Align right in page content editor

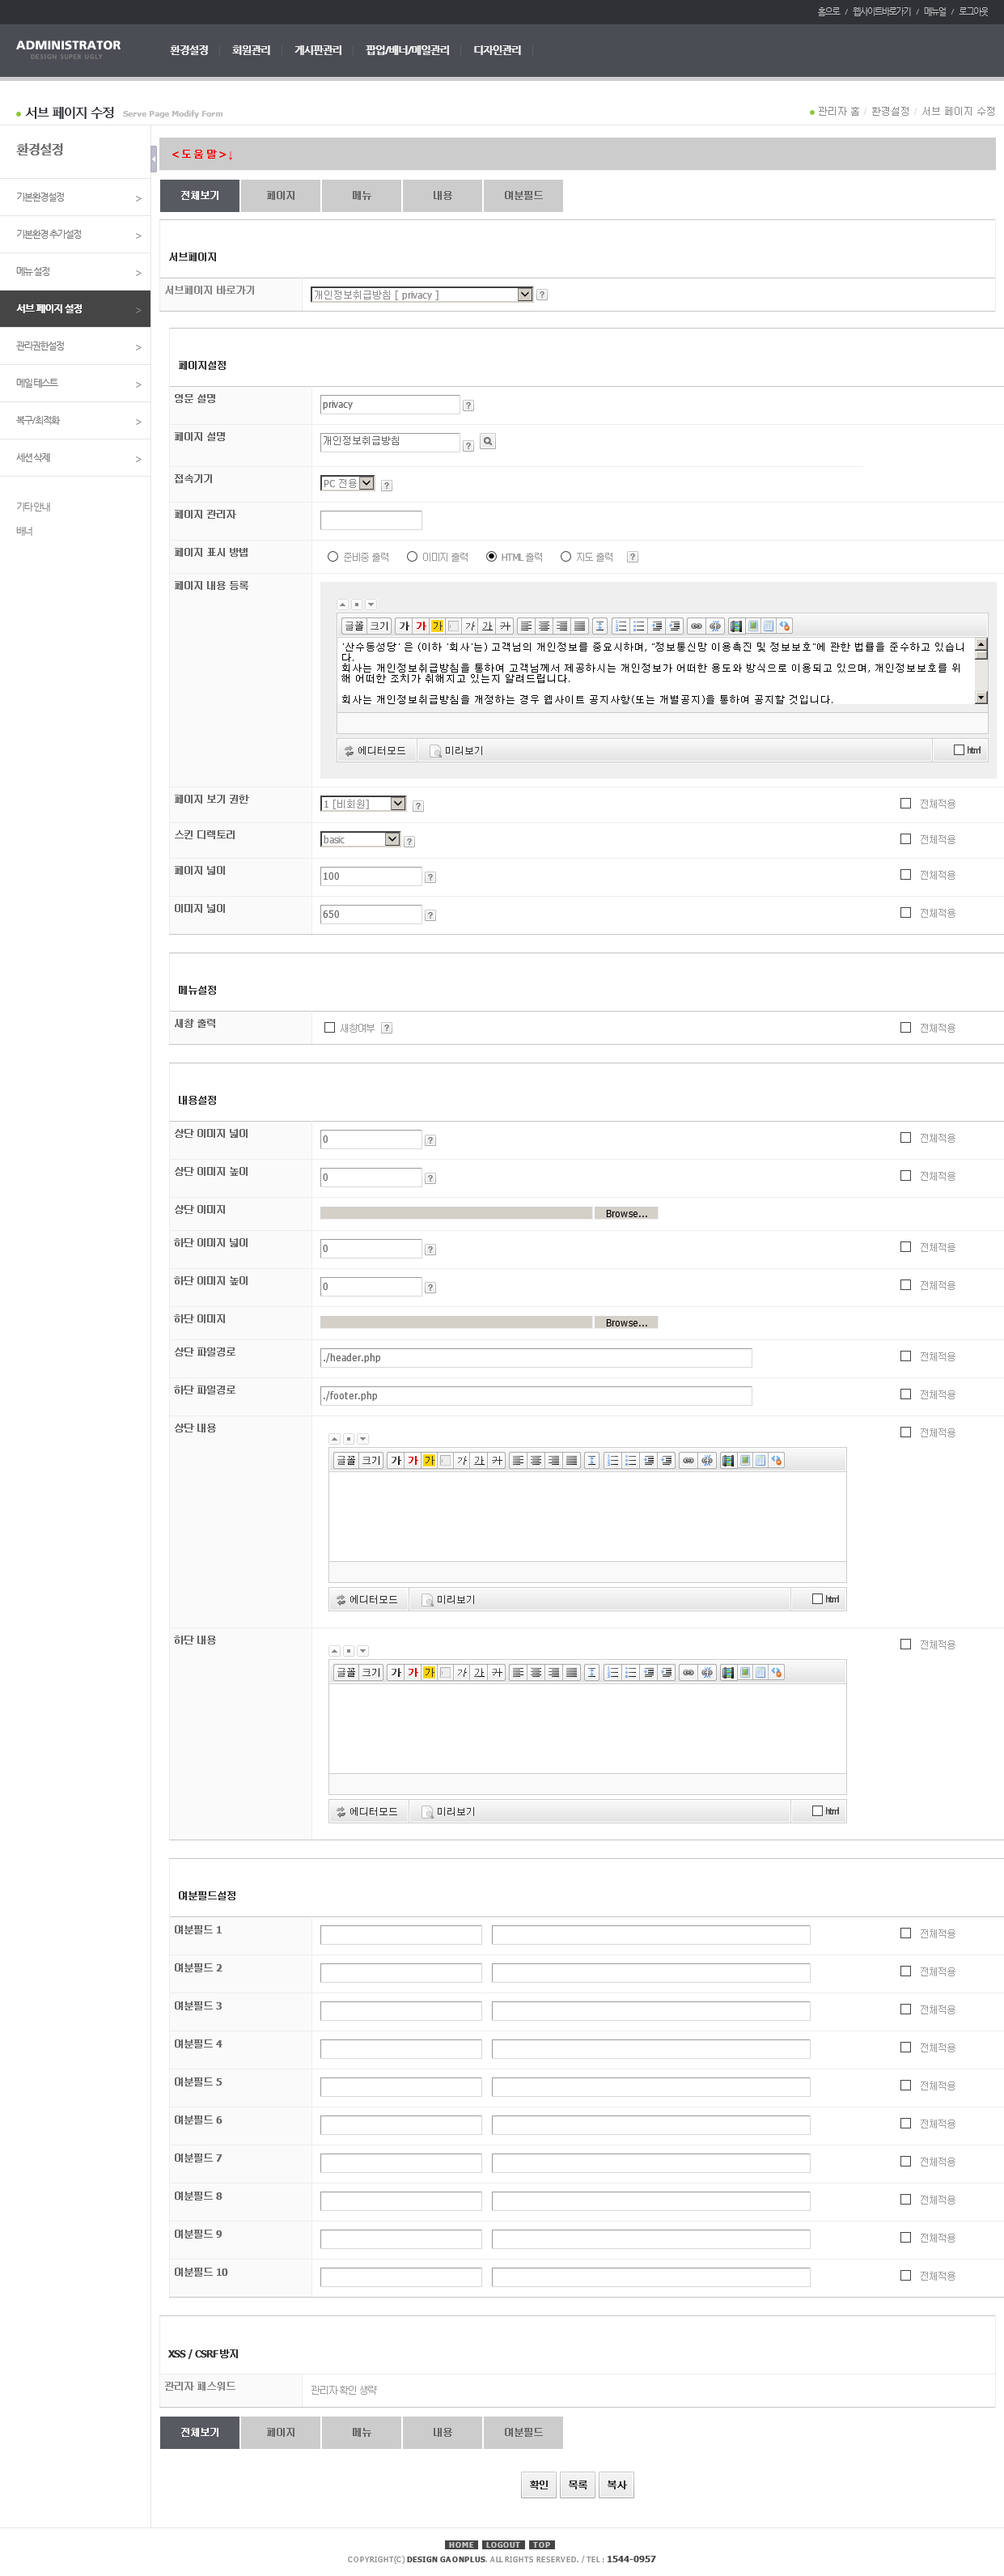(562, 626)
